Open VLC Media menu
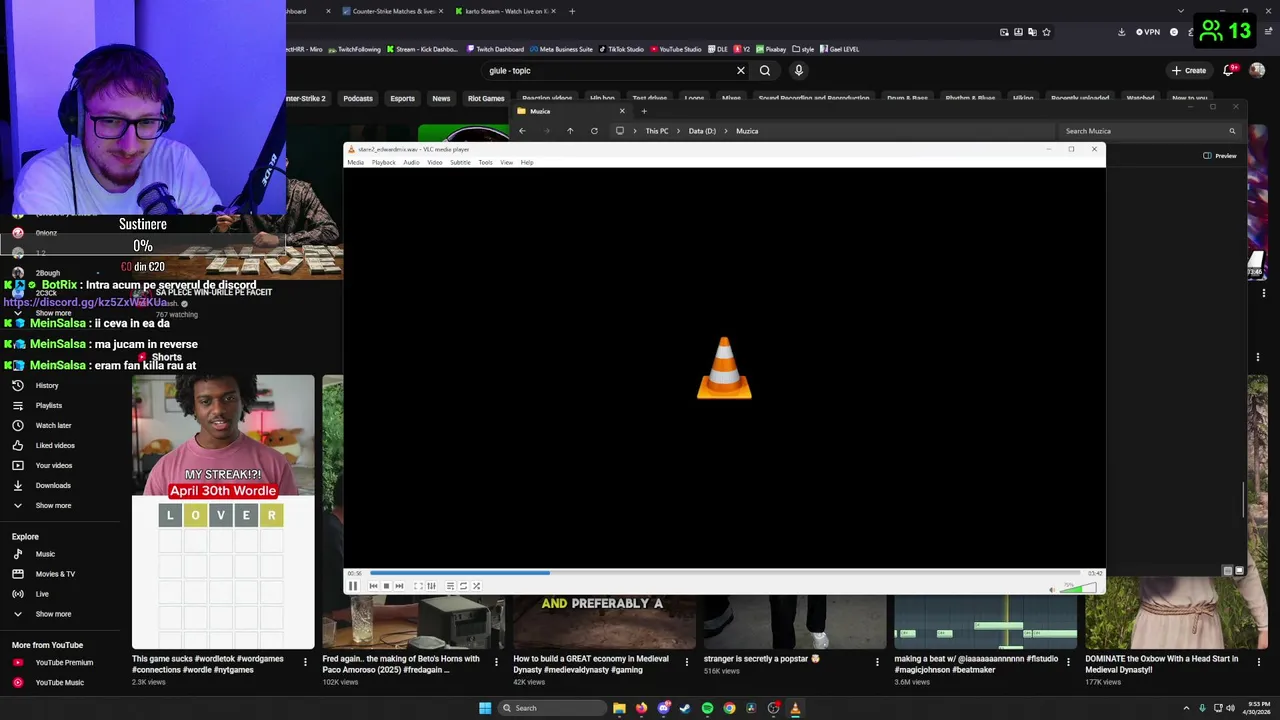The width and height of the screenshot is (1280, 720). click(x=355, y=162)
